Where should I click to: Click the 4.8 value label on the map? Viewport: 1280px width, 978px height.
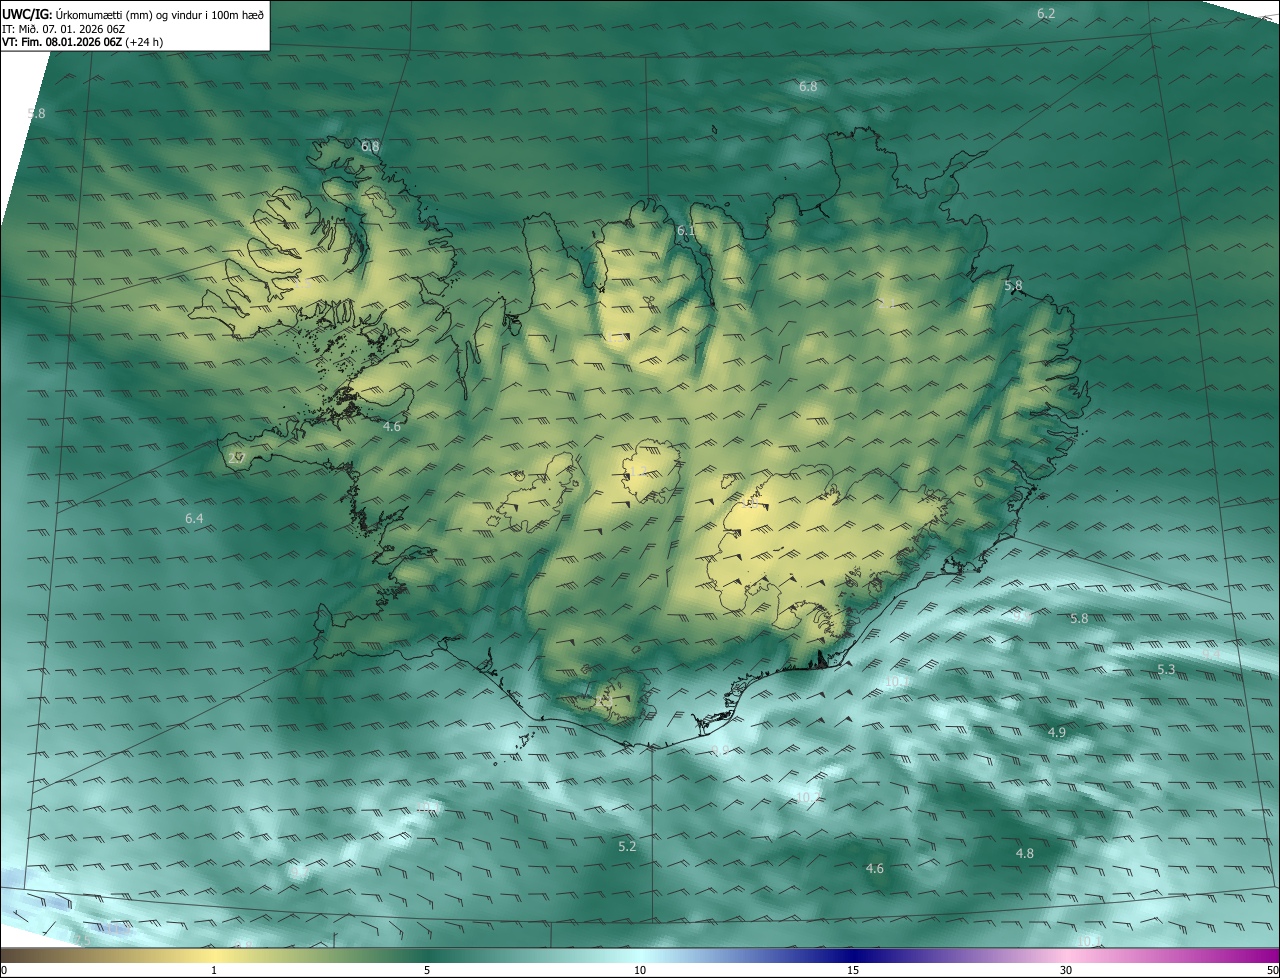point(1024,853)
